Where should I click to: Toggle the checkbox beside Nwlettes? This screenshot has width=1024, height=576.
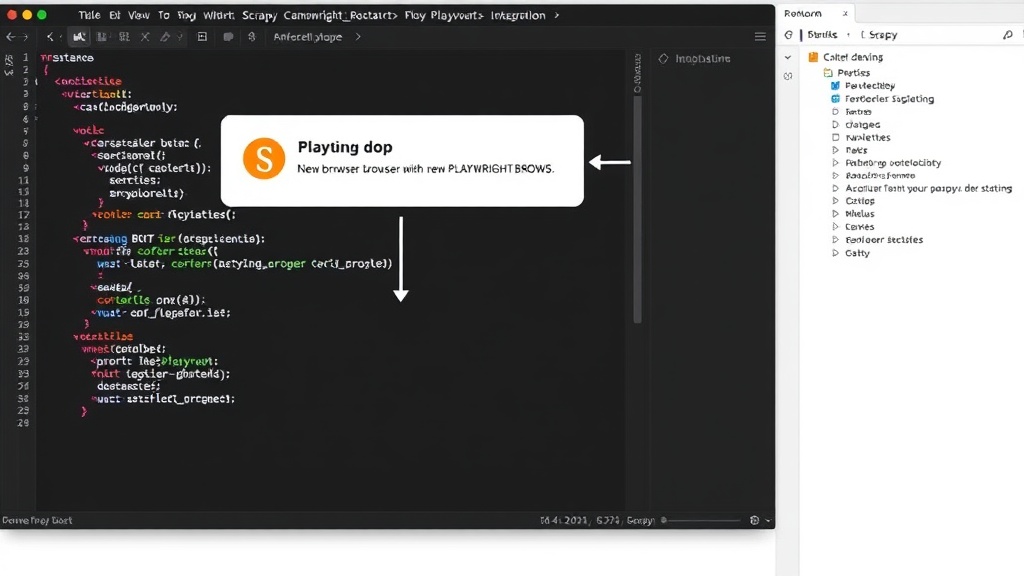(x=835, y=137)
